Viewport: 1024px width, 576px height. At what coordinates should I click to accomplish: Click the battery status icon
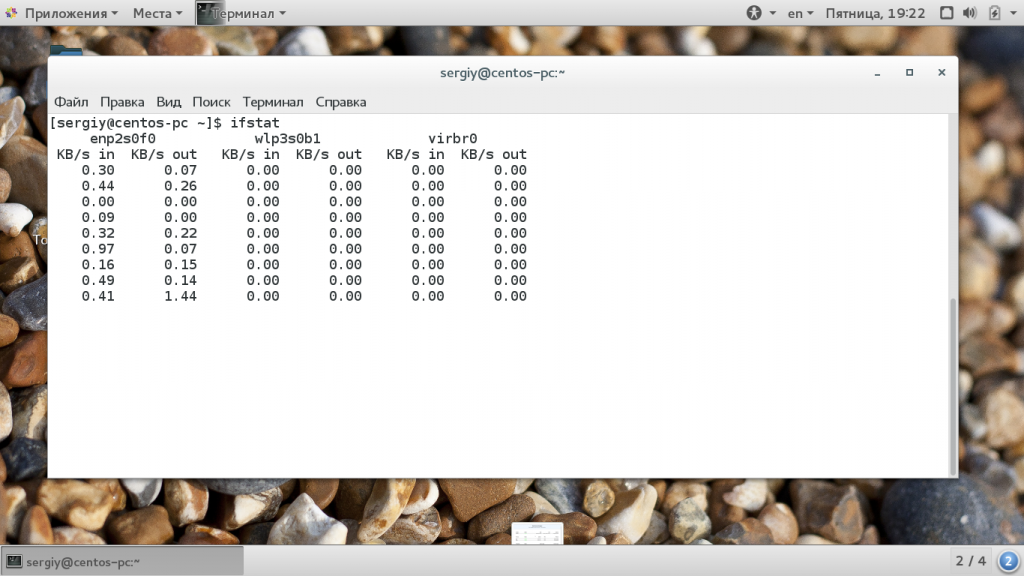click(994, 13)
